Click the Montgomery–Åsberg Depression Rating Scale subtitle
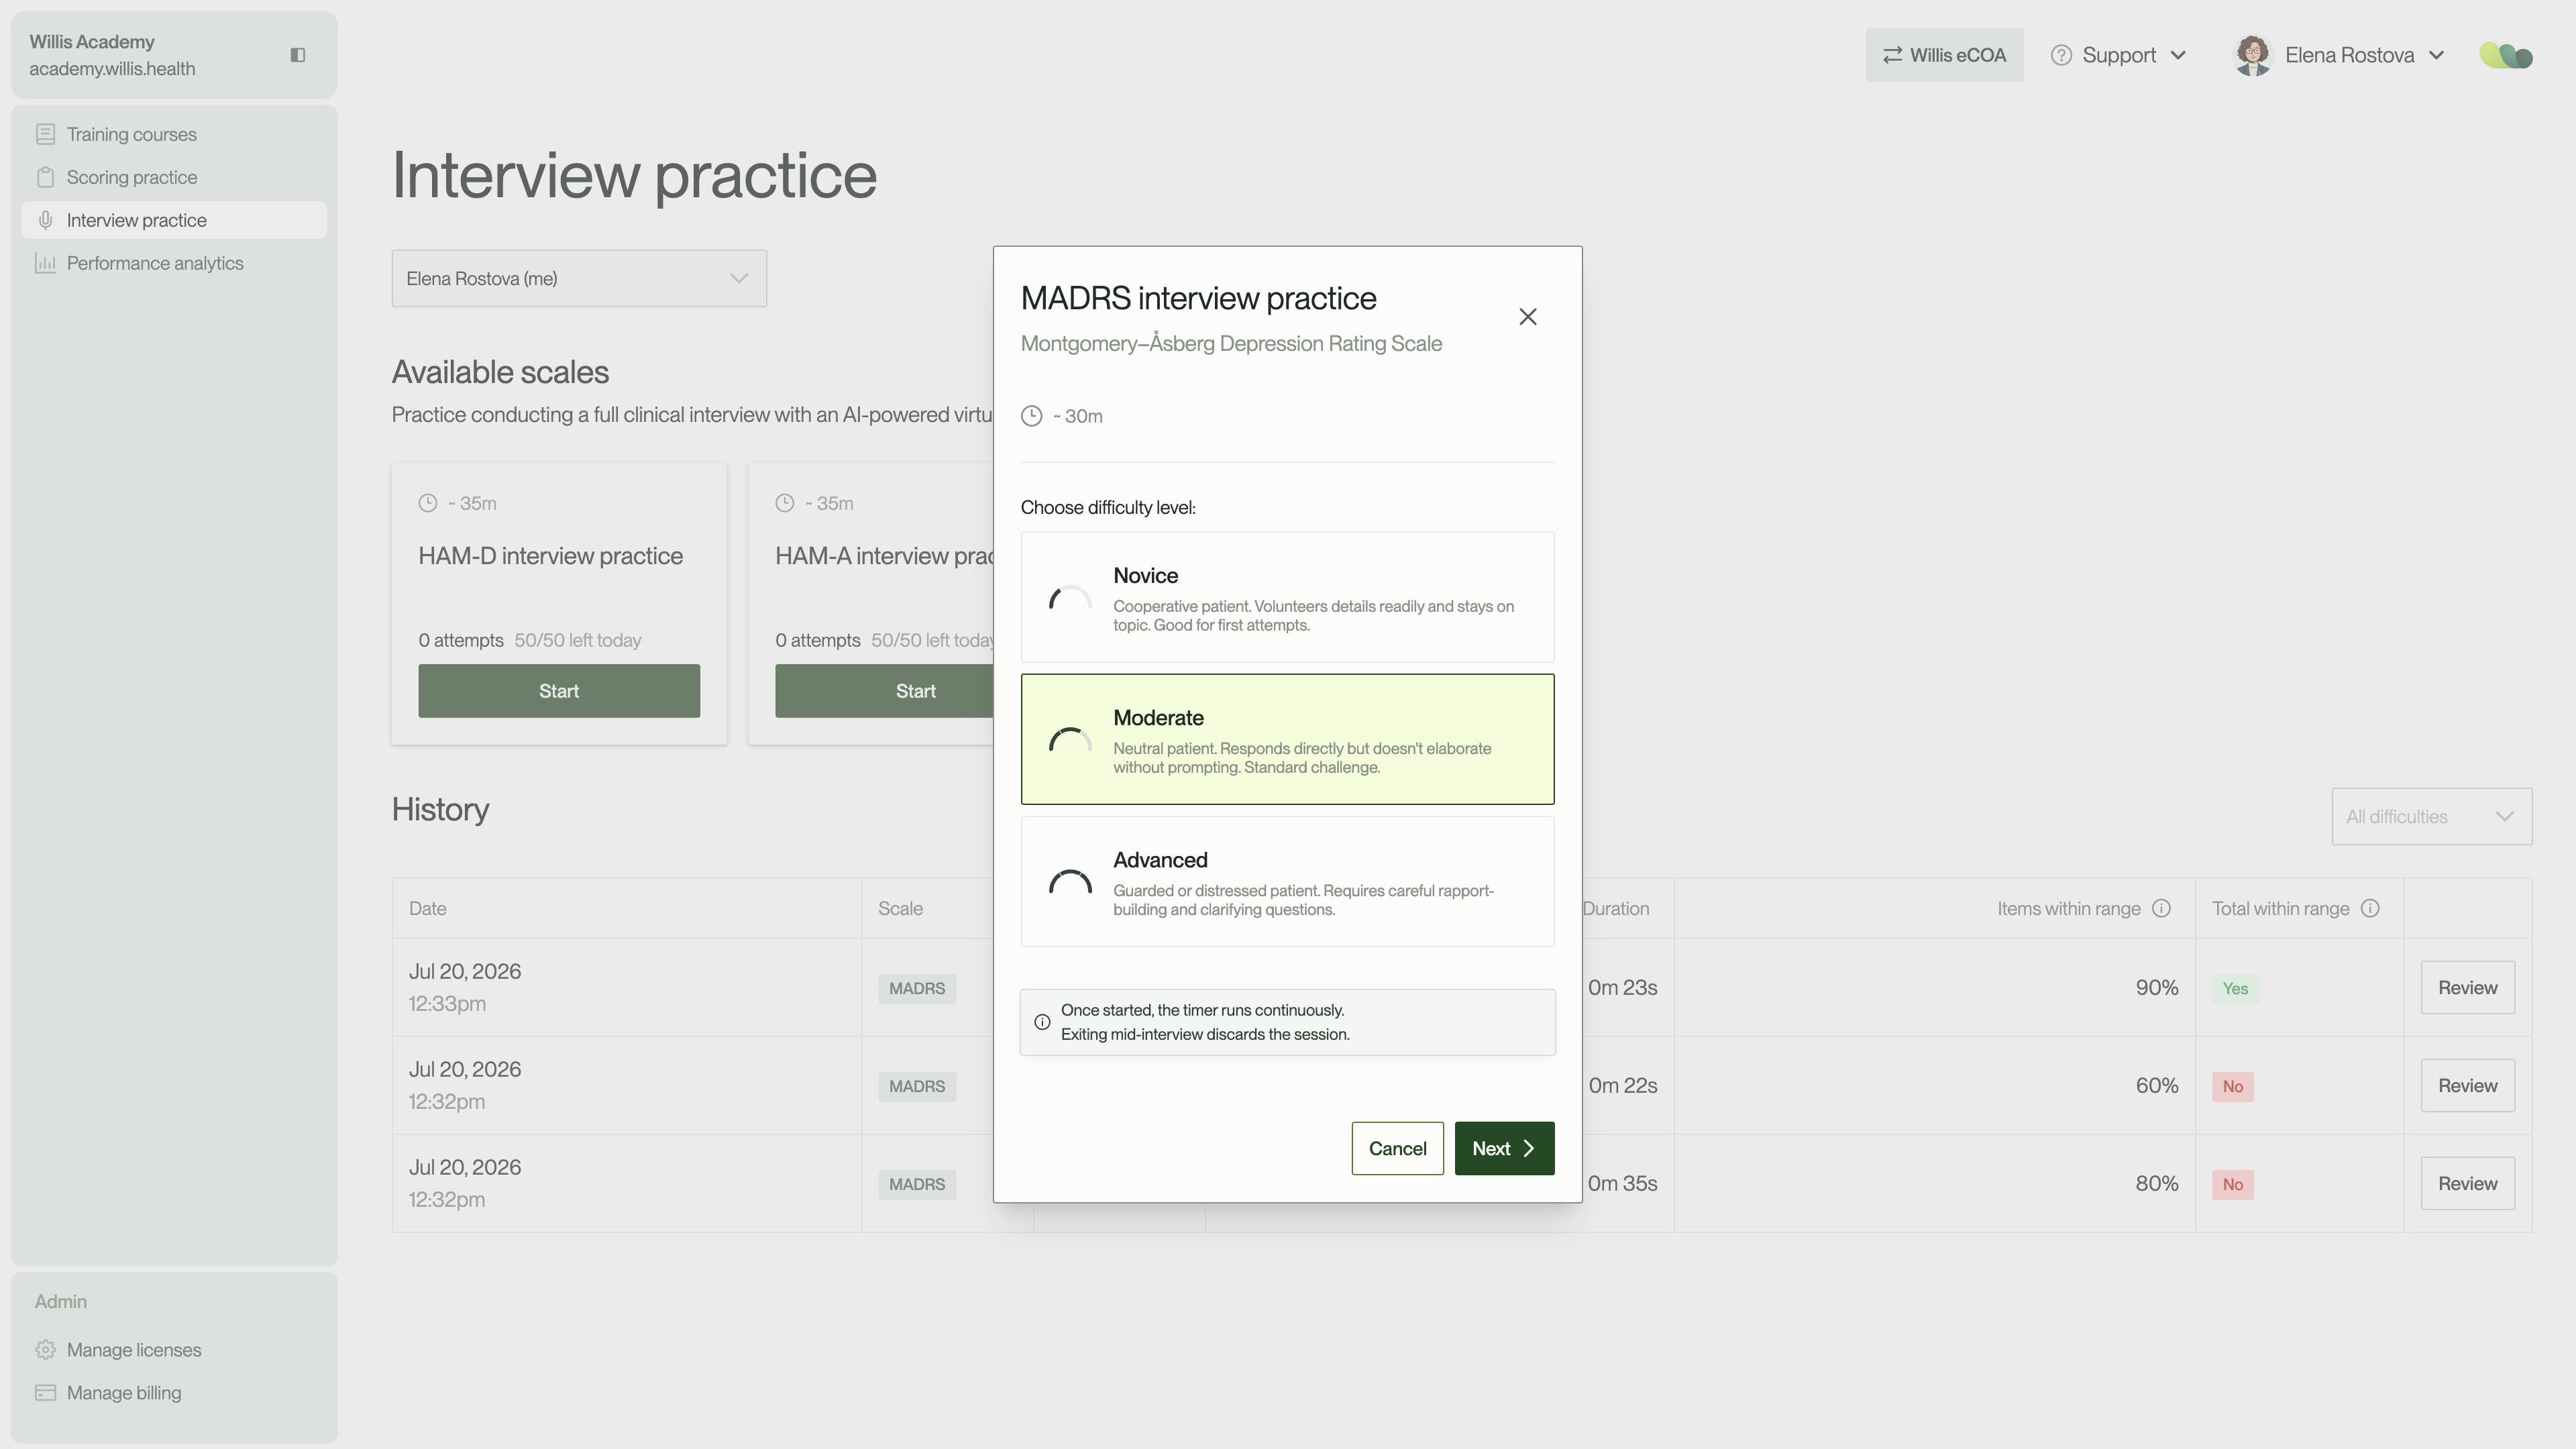Image resolution: width=2576 pixels, height=1449 pixels. coord(1231,343)
